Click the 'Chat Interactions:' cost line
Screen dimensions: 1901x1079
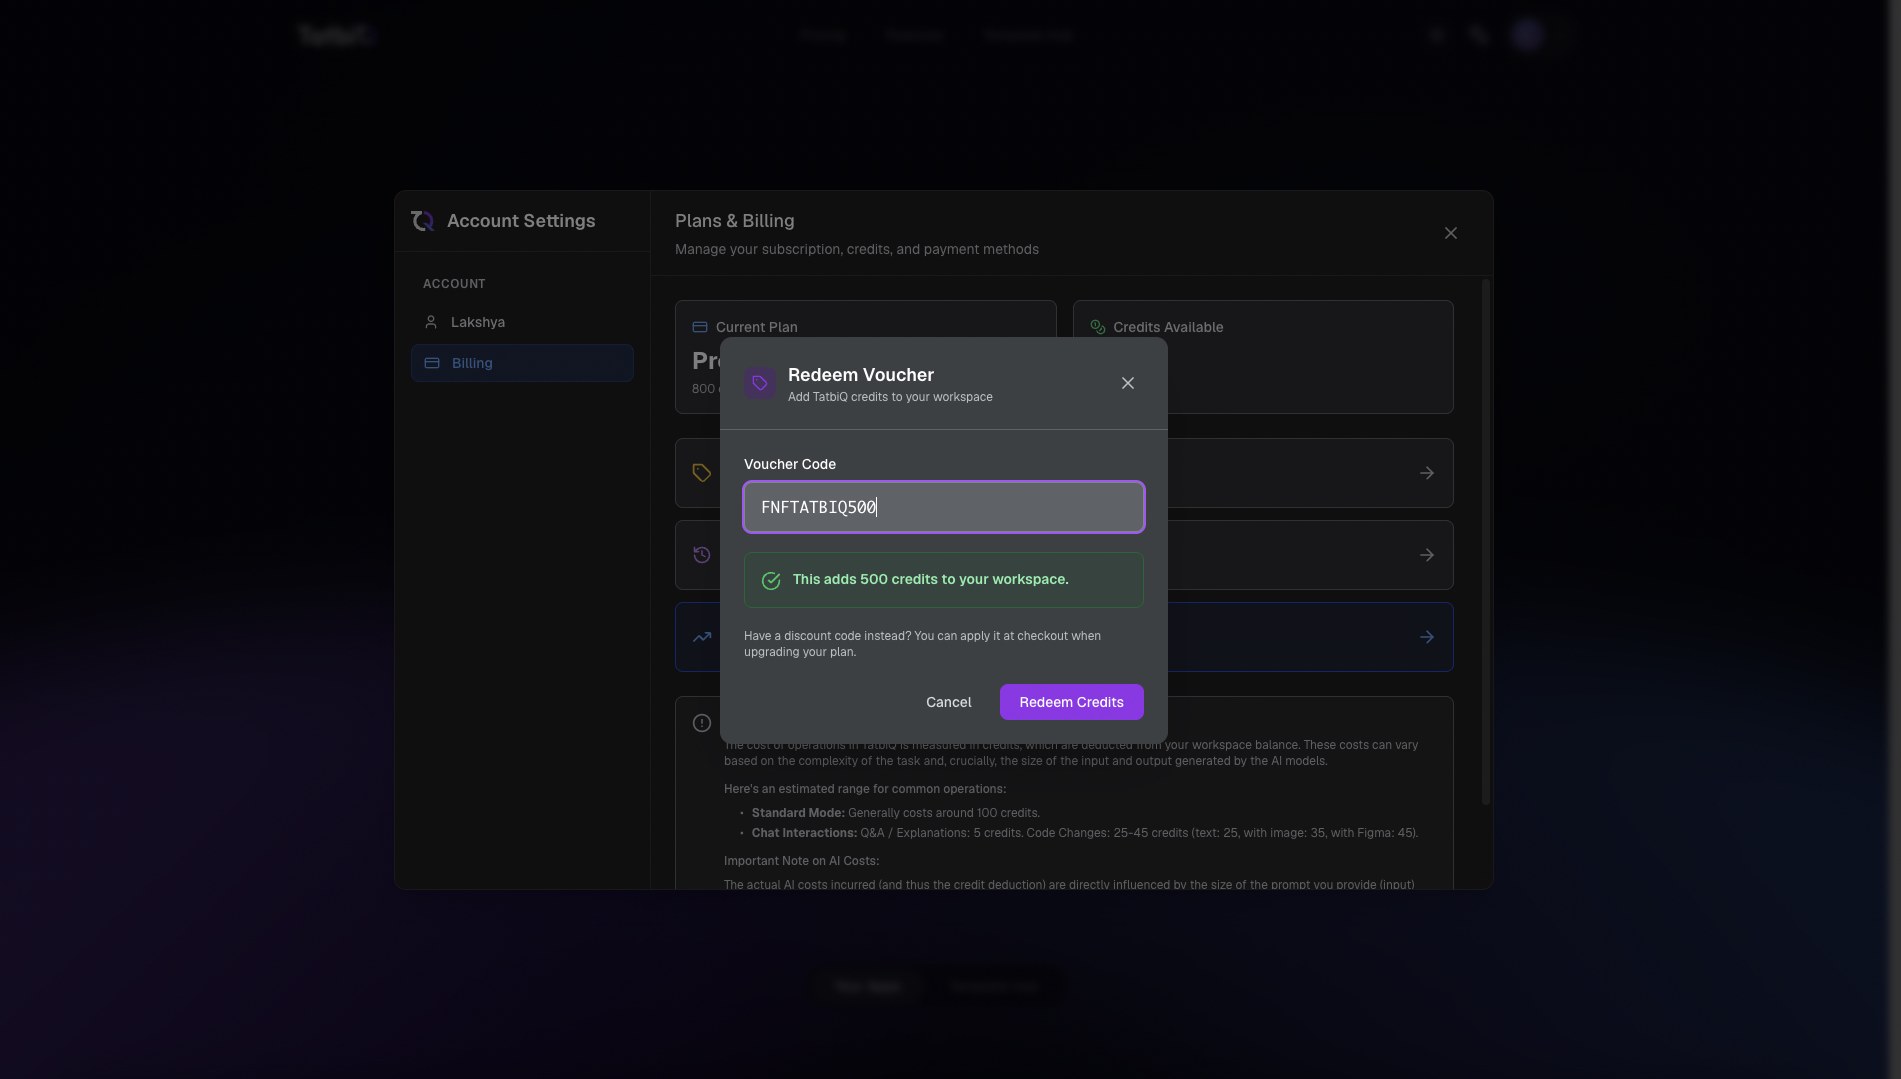(x=1084, y=833)
